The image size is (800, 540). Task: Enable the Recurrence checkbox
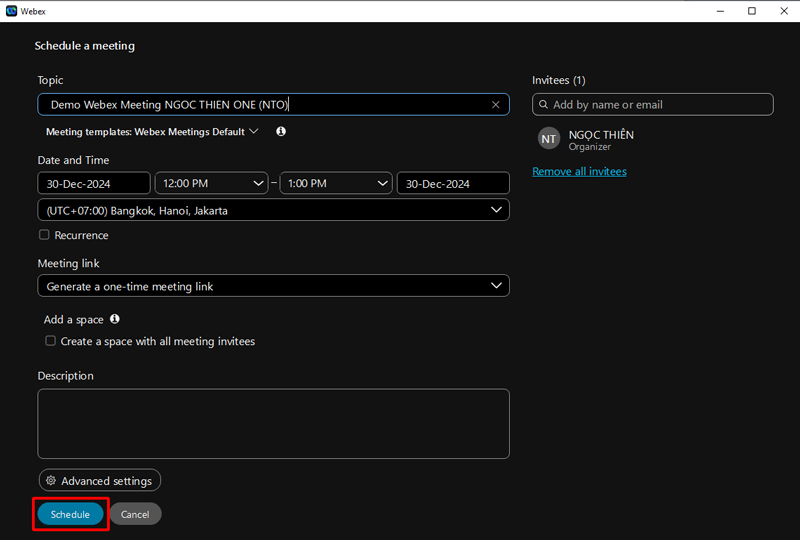pos(44,235)
